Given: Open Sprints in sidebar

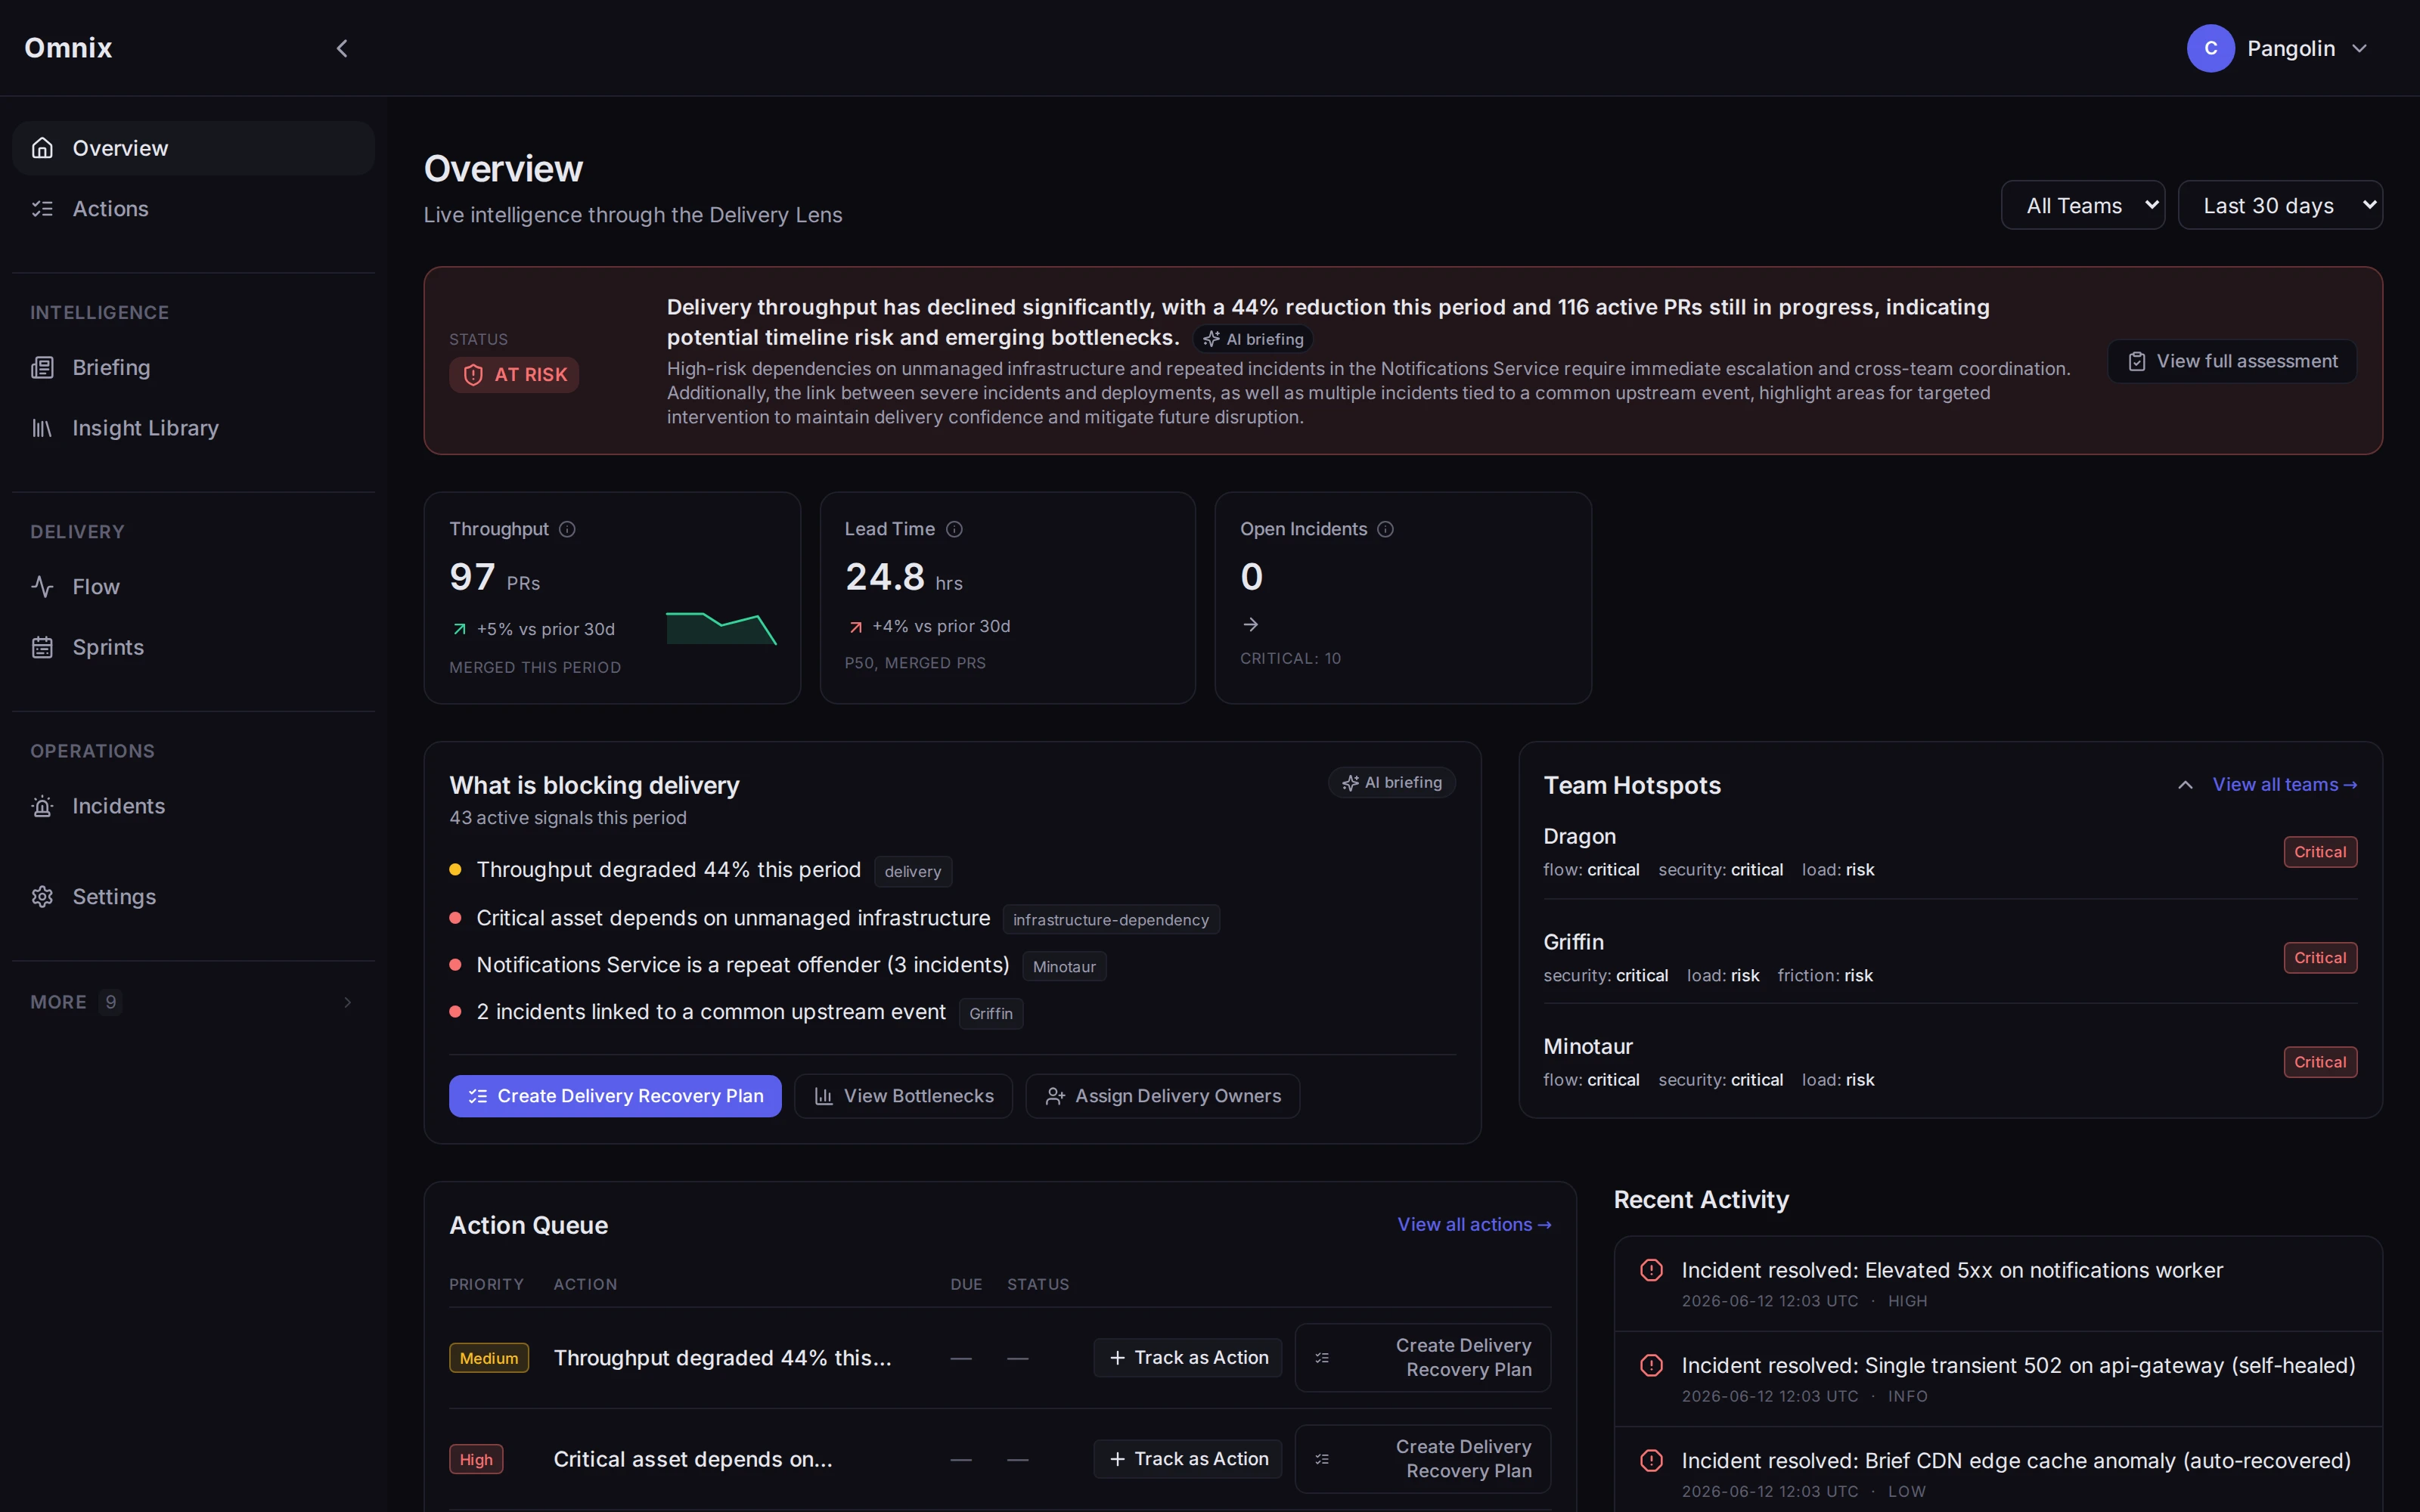Looking at the screenshot, I should (x=193, y=647).
